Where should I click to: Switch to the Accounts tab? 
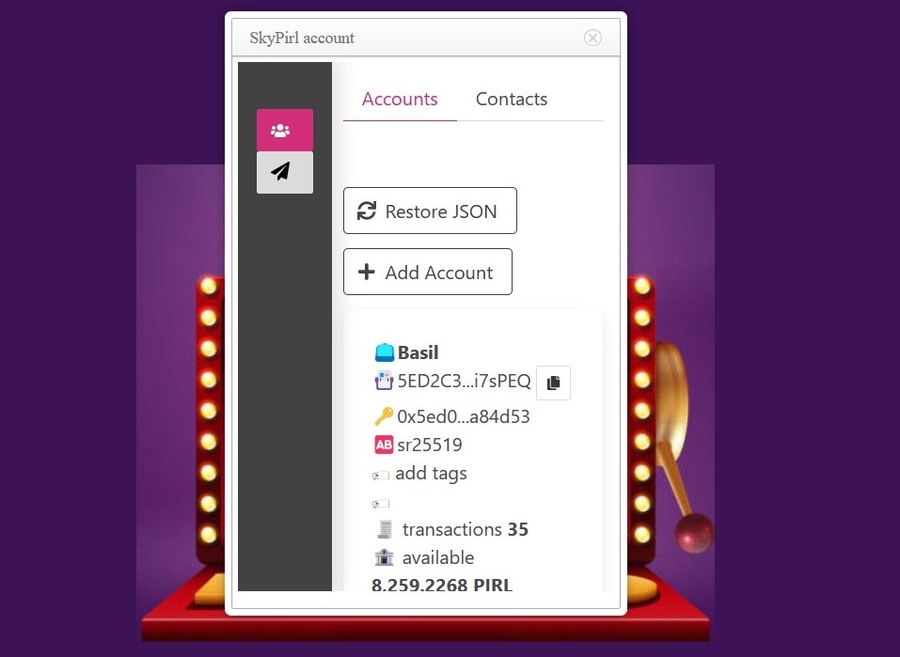[x=399, y=99]
